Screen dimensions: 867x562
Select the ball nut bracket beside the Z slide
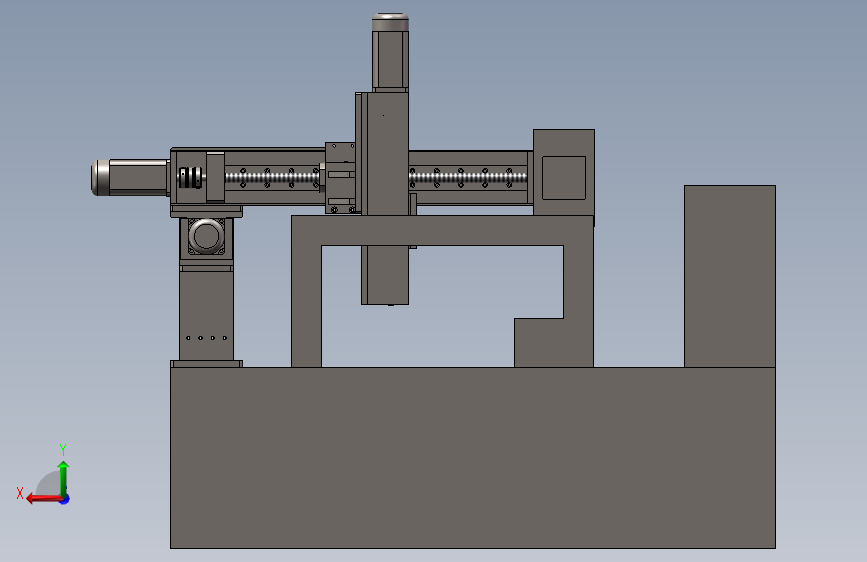(340, 178)
